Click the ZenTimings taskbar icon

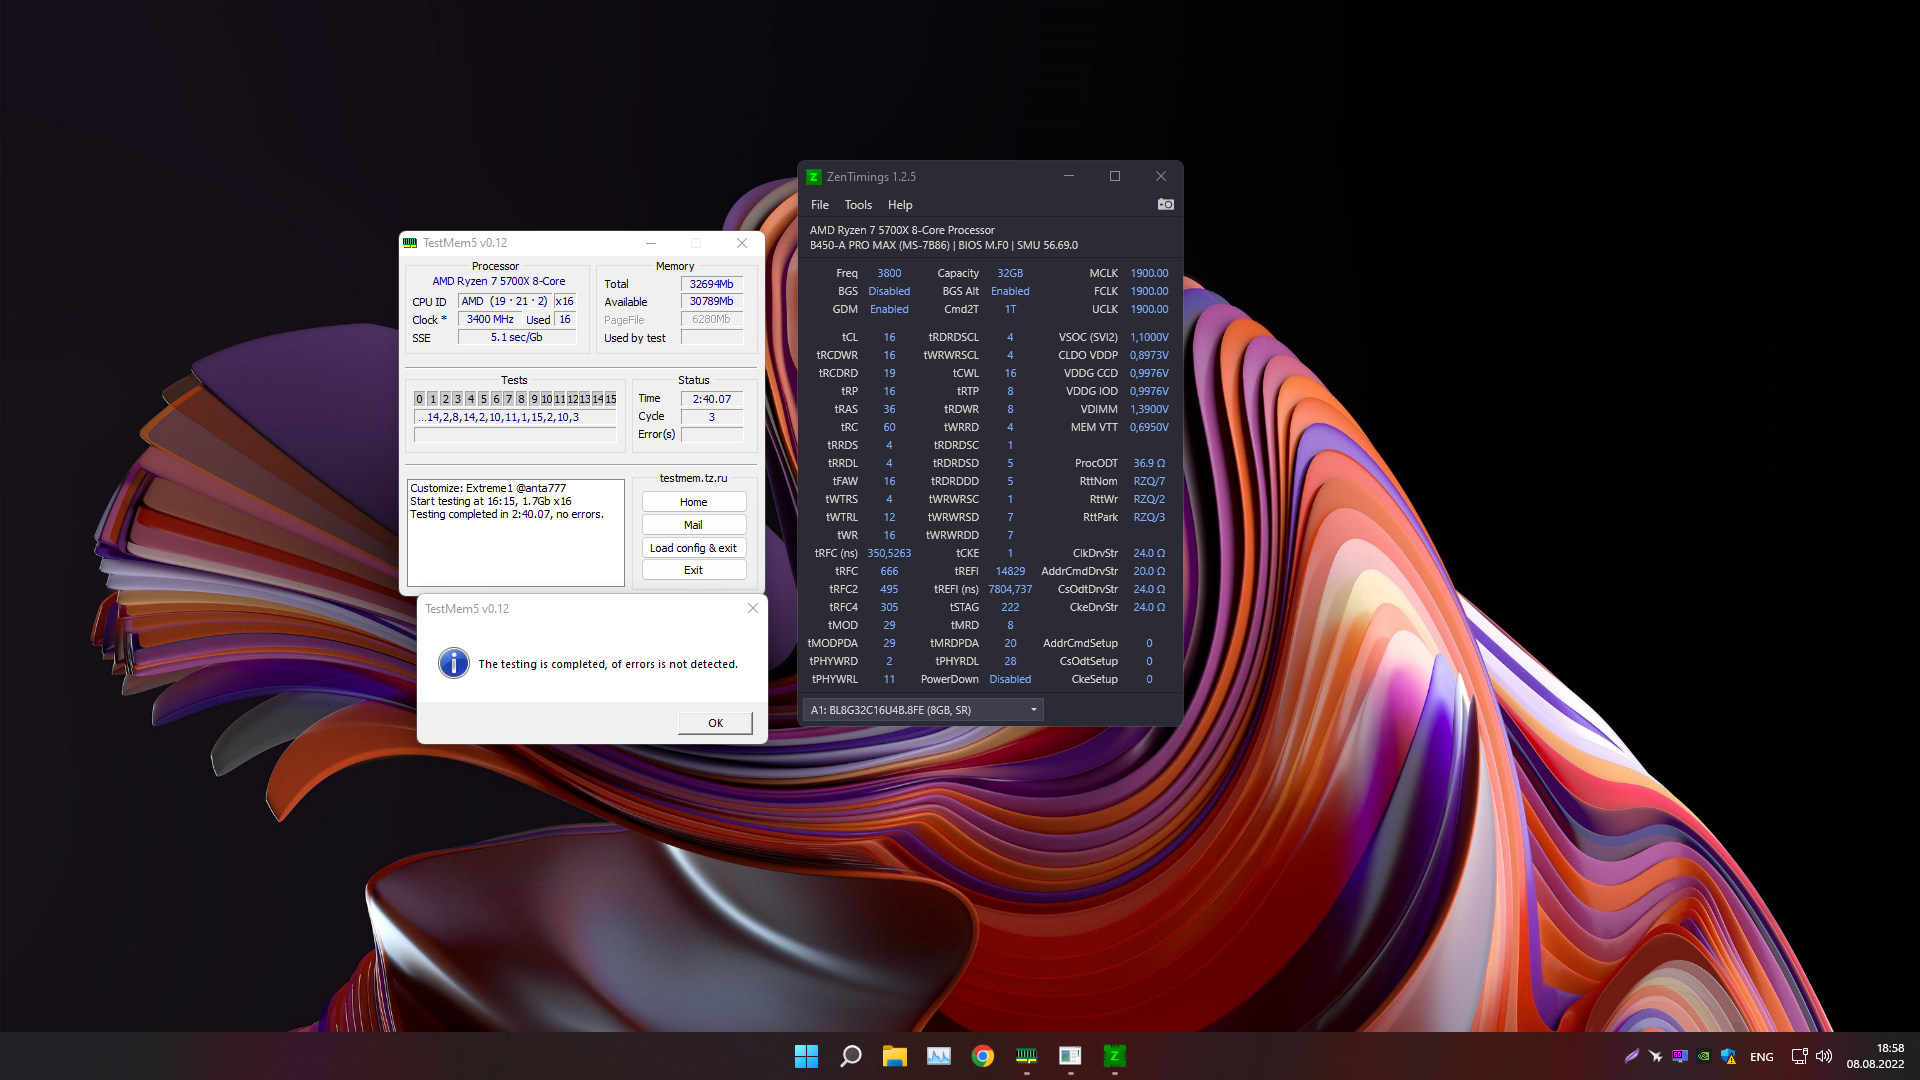[1114, 1056]
